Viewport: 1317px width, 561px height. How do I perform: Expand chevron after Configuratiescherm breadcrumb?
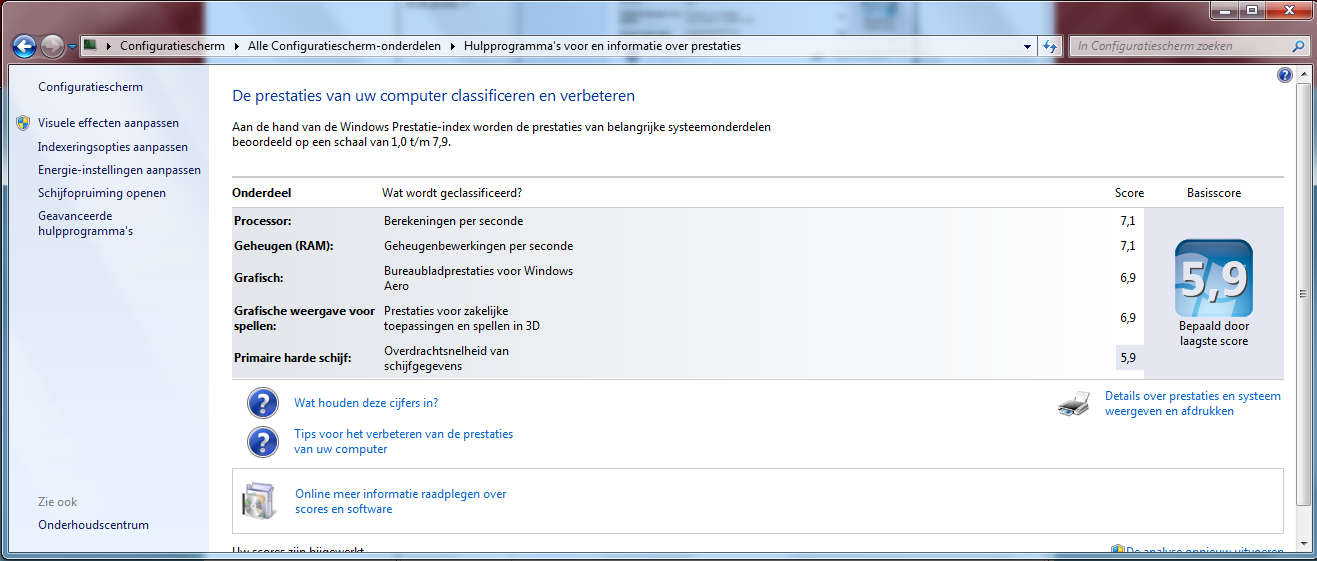click(x=236, y=46)
